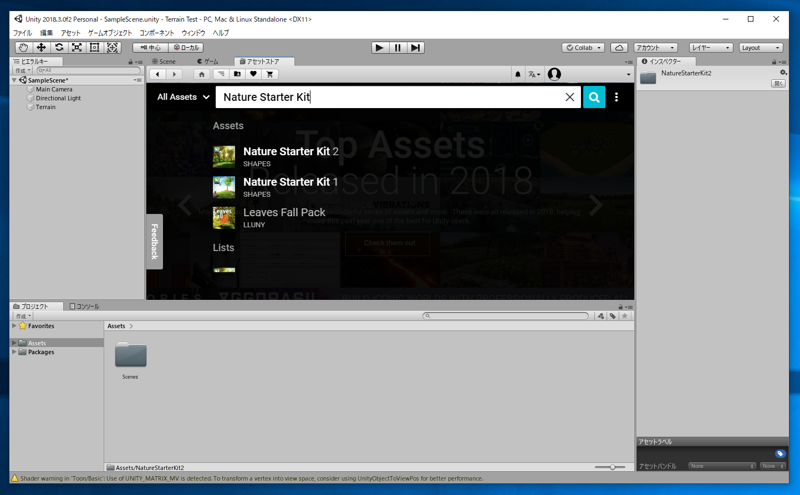800x495 pixels.
Task: Switch to the ゲーム tab
Action: [x=208, y=61]
